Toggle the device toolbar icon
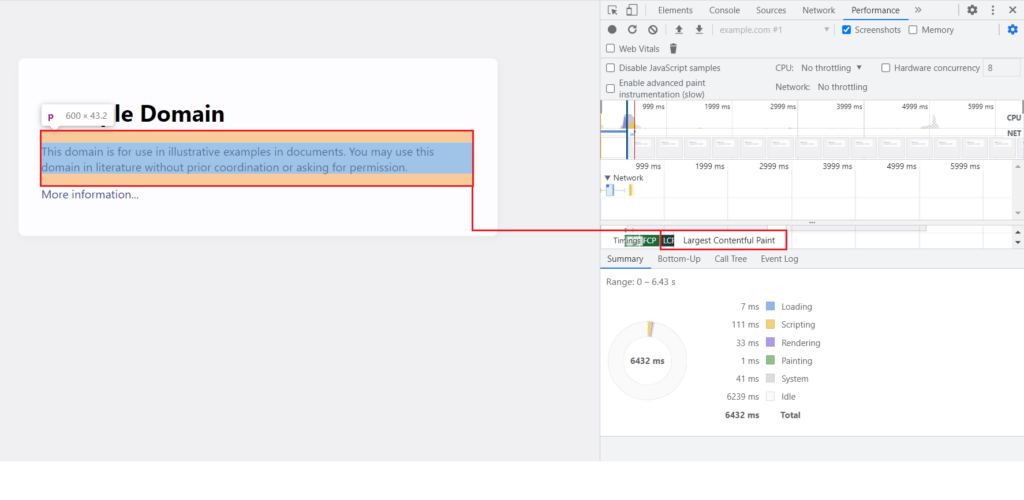 coord(632,10)
